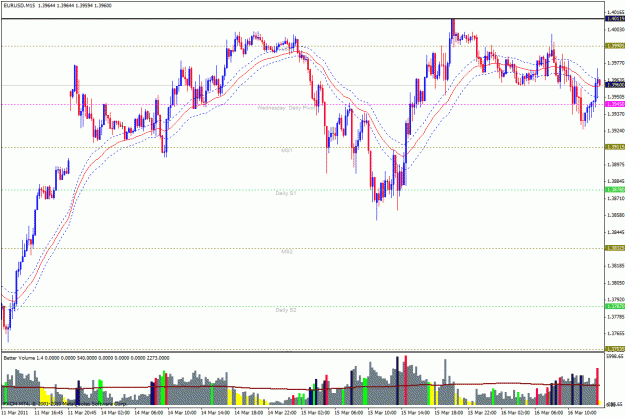Click the '11 Mar 20:45' time axis label
Viewport: 625px width, 417px height.
[83, 413]
